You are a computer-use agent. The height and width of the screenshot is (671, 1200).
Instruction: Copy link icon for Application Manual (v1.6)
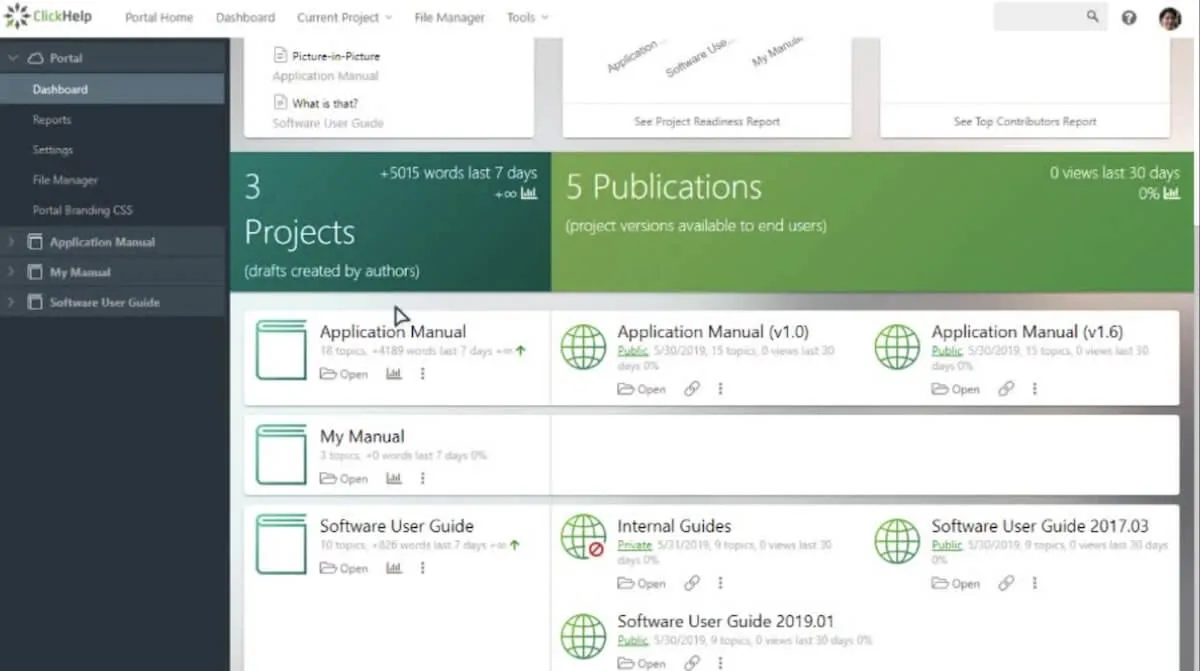click(x=1006, y=388)
